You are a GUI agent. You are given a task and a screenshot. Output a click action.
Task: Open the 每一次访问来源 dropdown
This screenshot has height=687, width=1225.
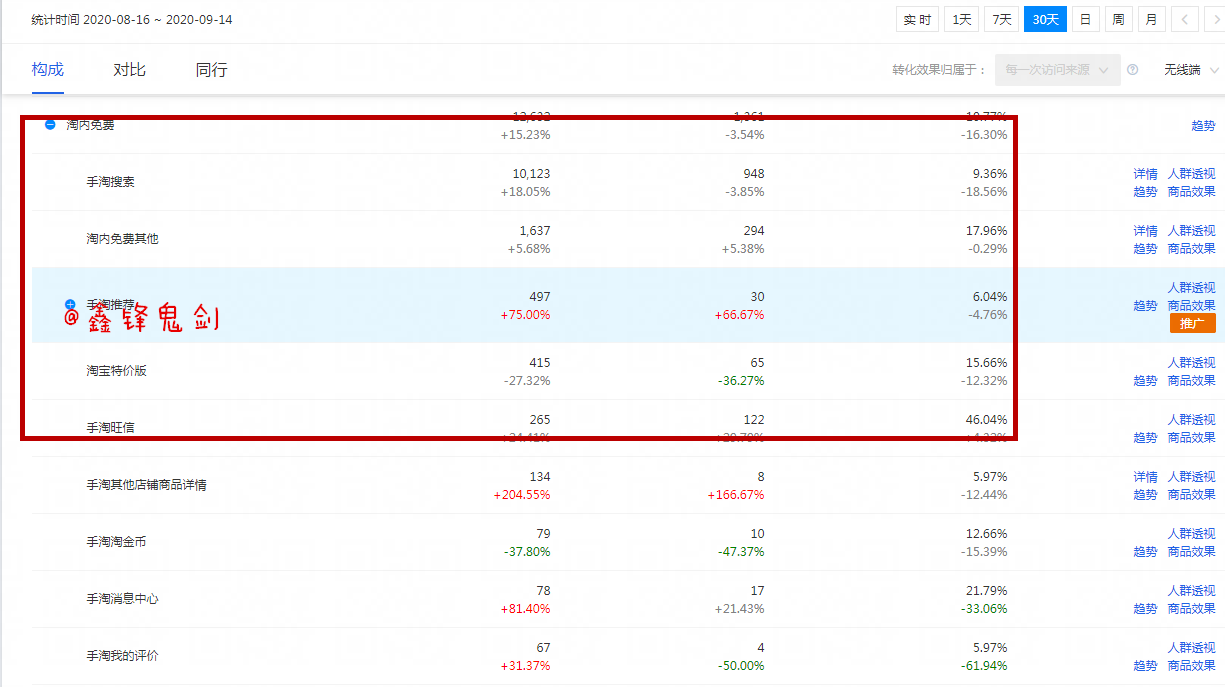click(x=1057, y=70)
